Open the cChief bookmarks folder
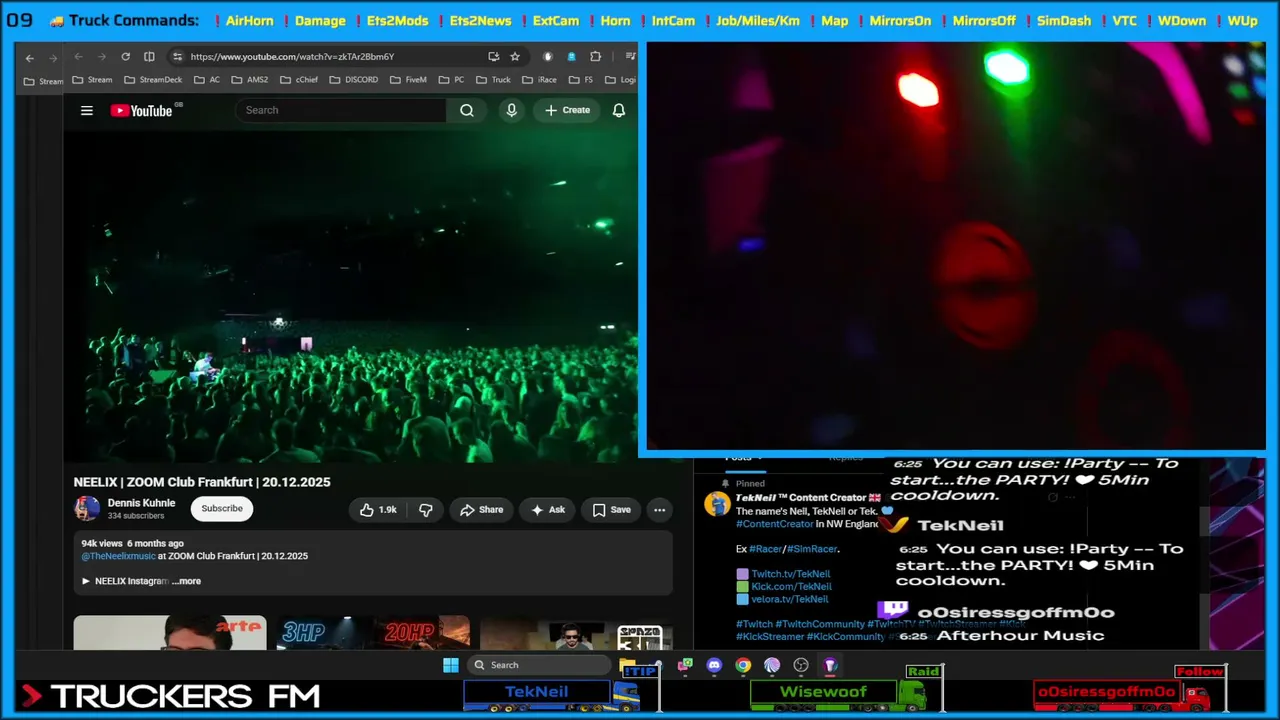This screenshot has height=720, width=1280. coord(299,80)
